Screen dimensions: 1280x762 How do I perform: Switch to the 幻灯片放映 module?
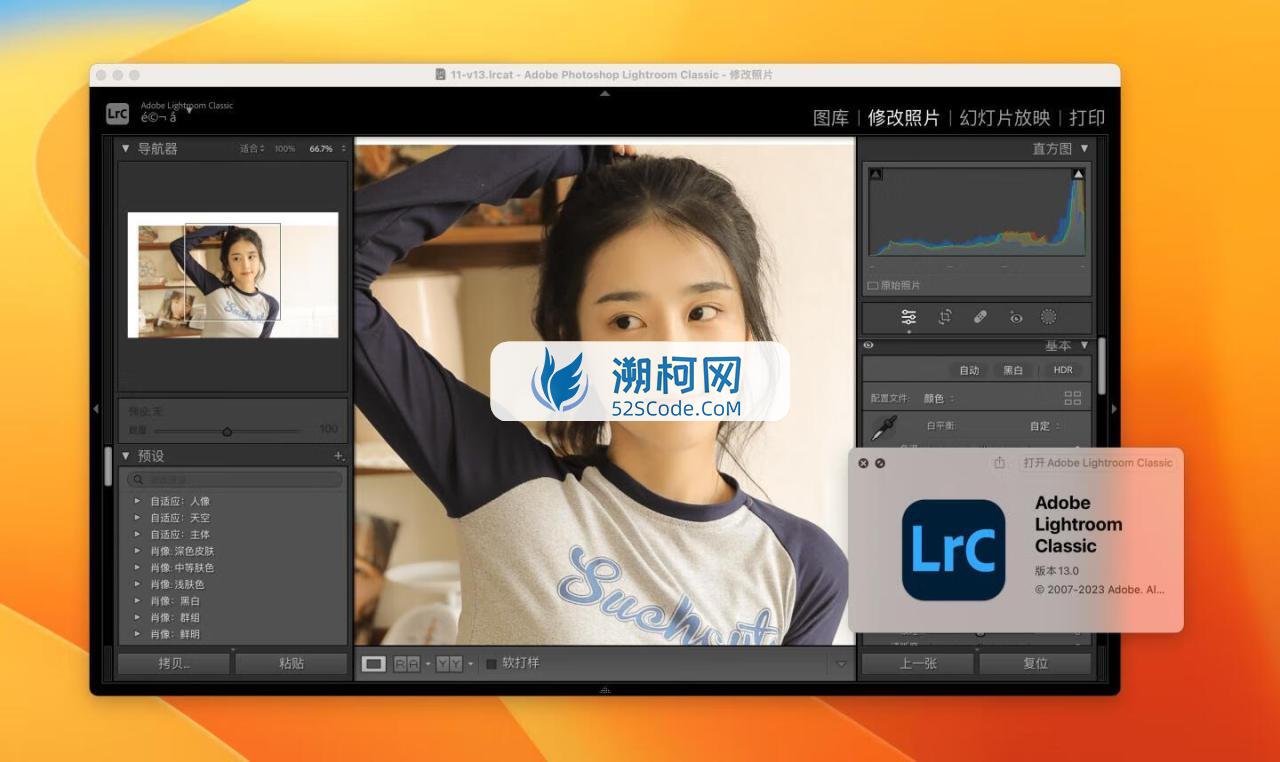click(x=1005, y=118)
